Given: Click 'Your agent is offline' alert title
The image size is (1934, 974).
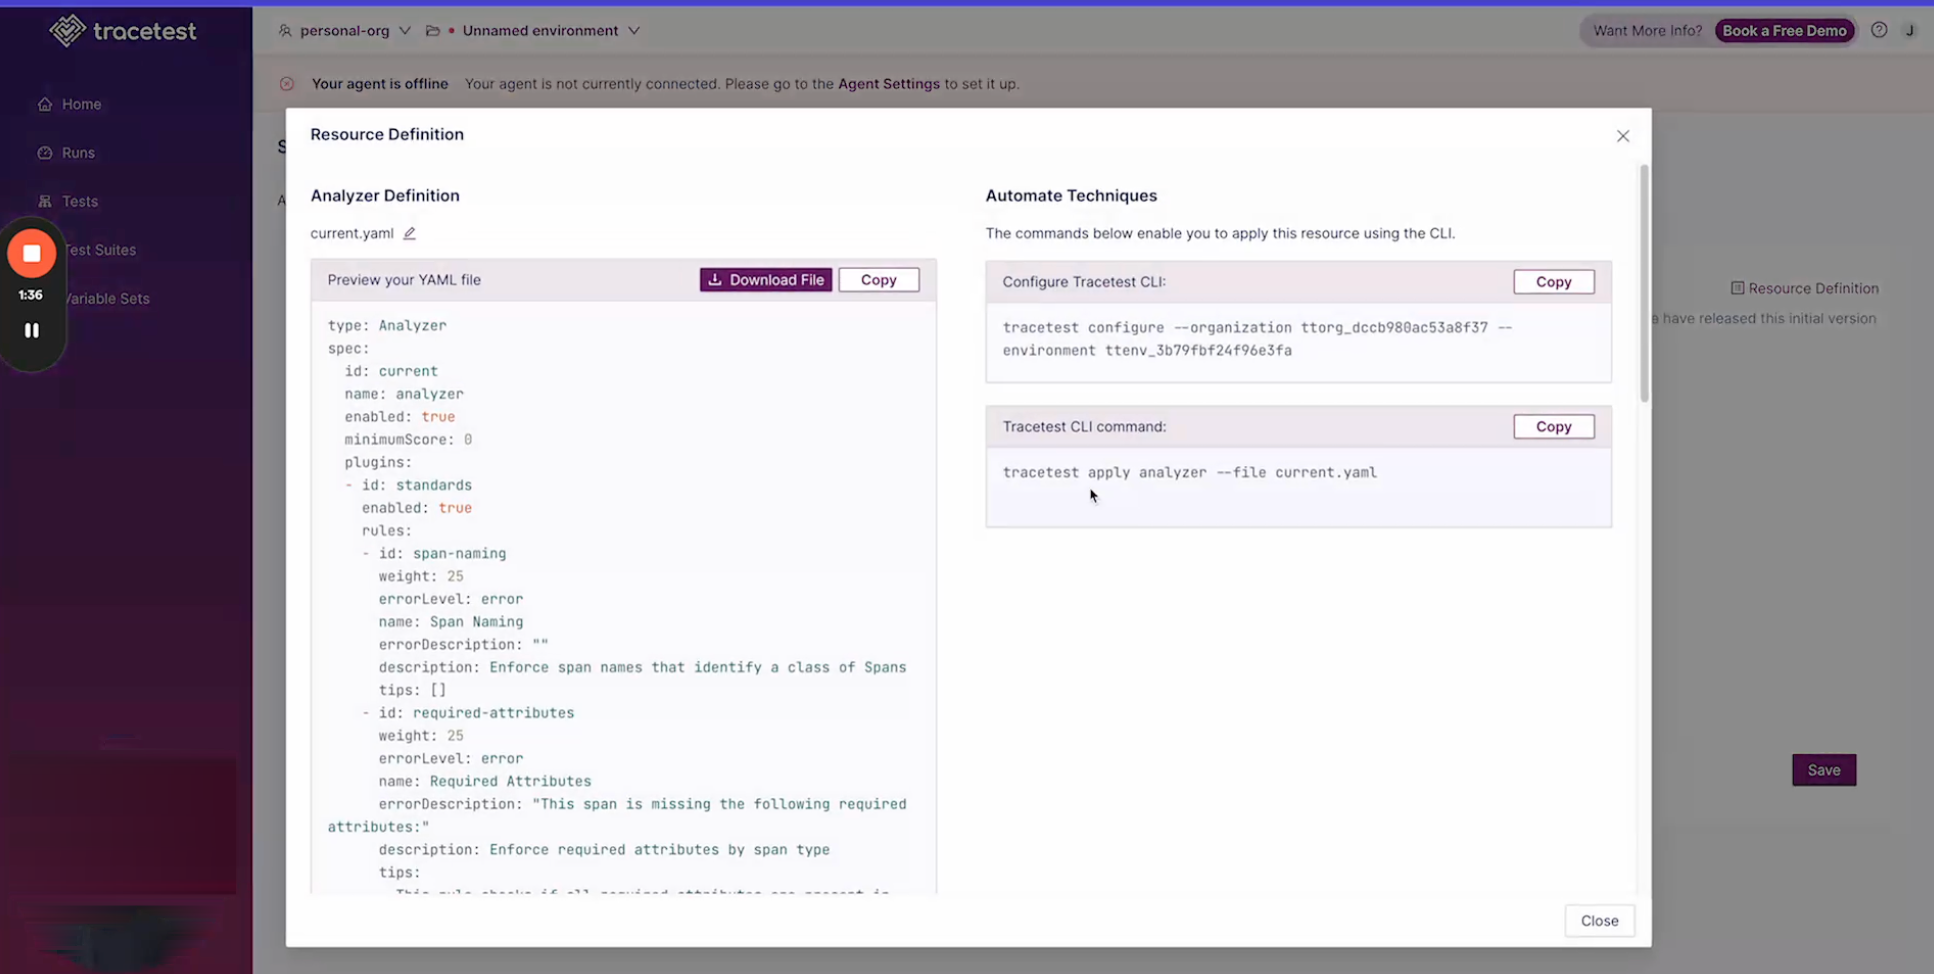Looking at the screenshot, I should [380, 84].
